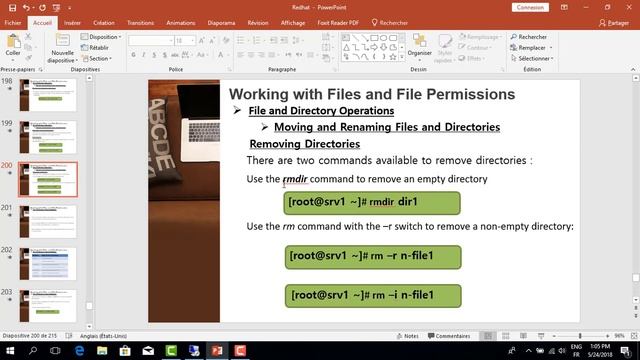Click the zoom out minus button
640x360 pixels.
(554, 336)
